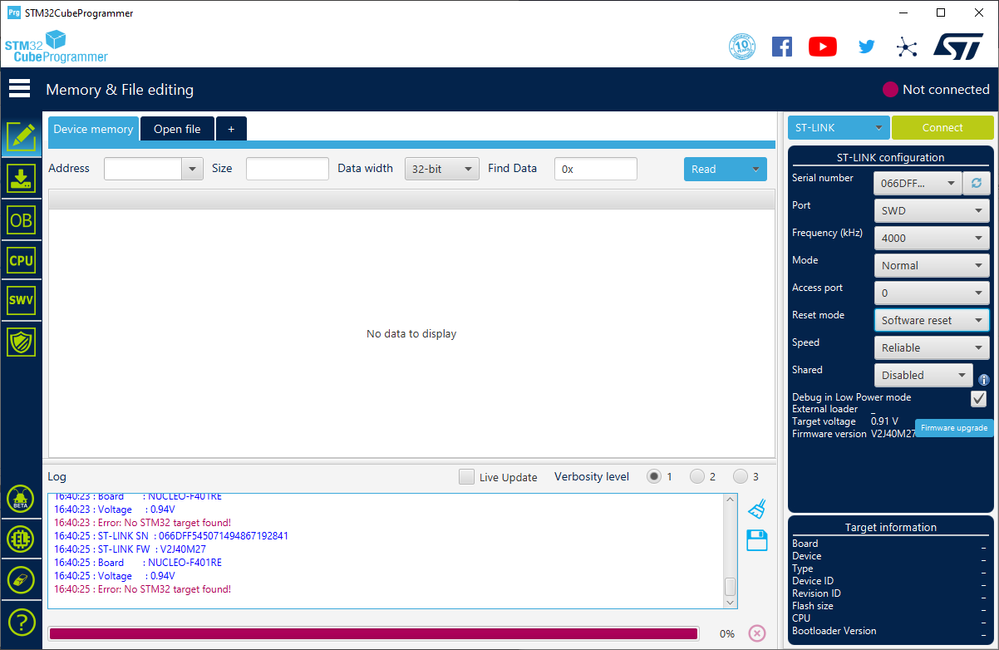Click the log scrollbar up arrow
This screenshot has height=650, width=999.
730,500
